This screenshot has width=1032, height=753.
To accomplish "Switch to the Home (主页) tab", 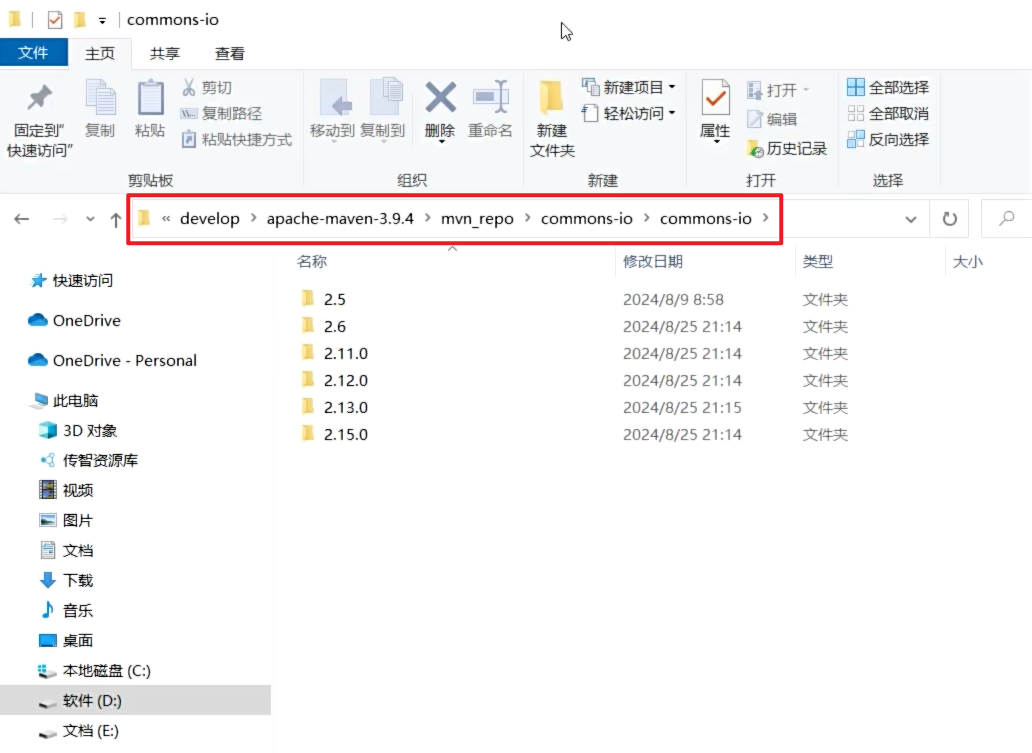I will pos(100,53).
